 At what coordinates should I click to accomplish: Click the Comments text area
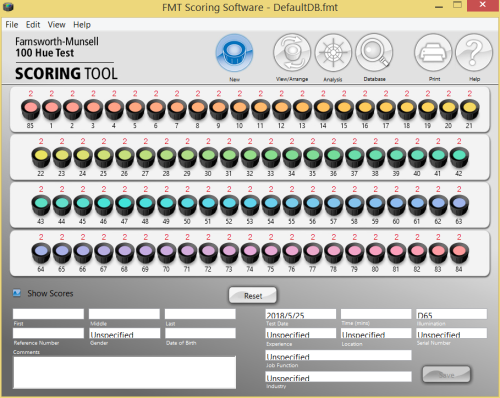pos(124,372)
